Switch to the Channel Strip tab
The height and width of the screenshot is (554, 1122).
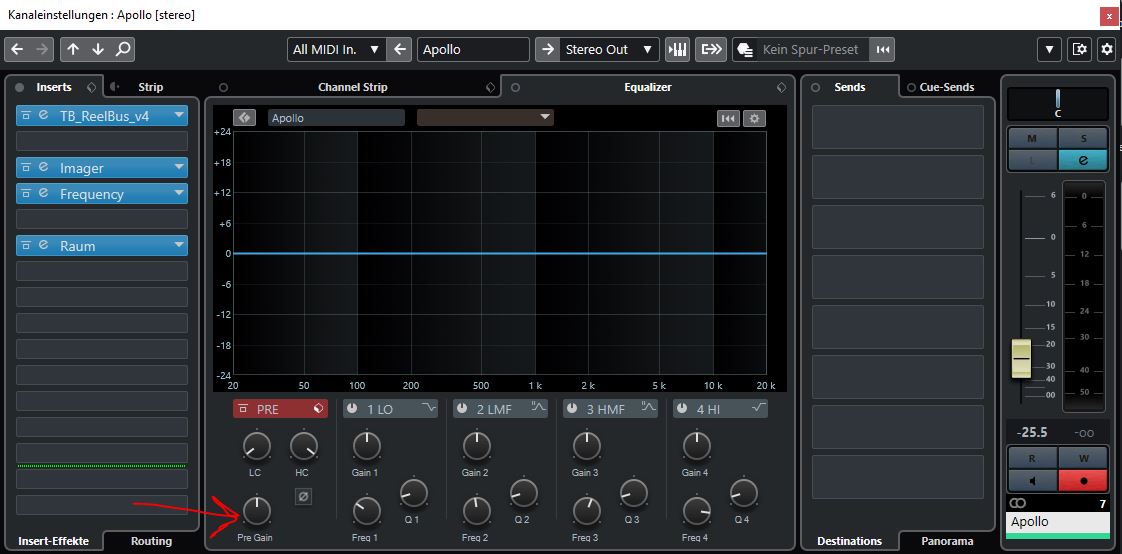352,87
